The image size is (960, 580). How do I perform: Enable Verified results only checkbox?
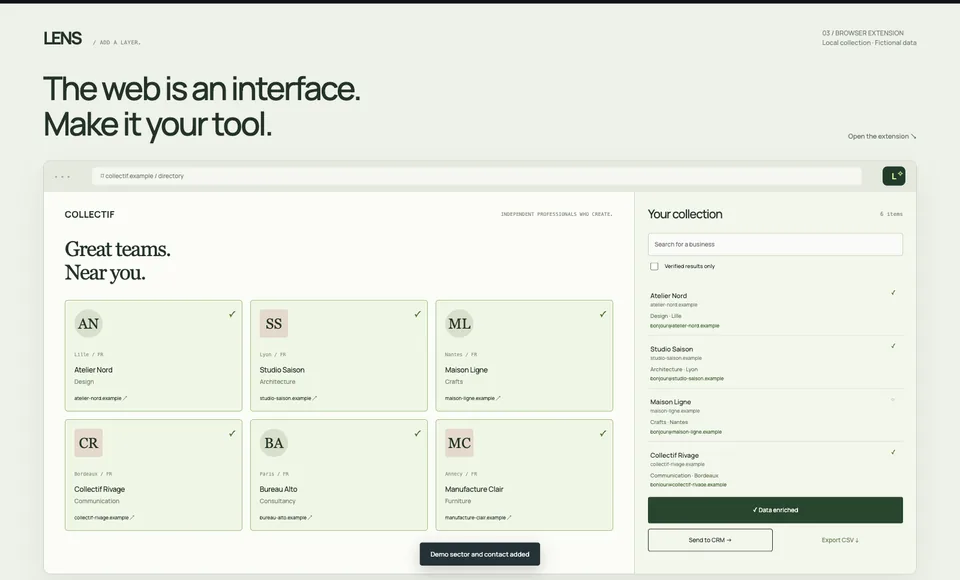point(654,266)
